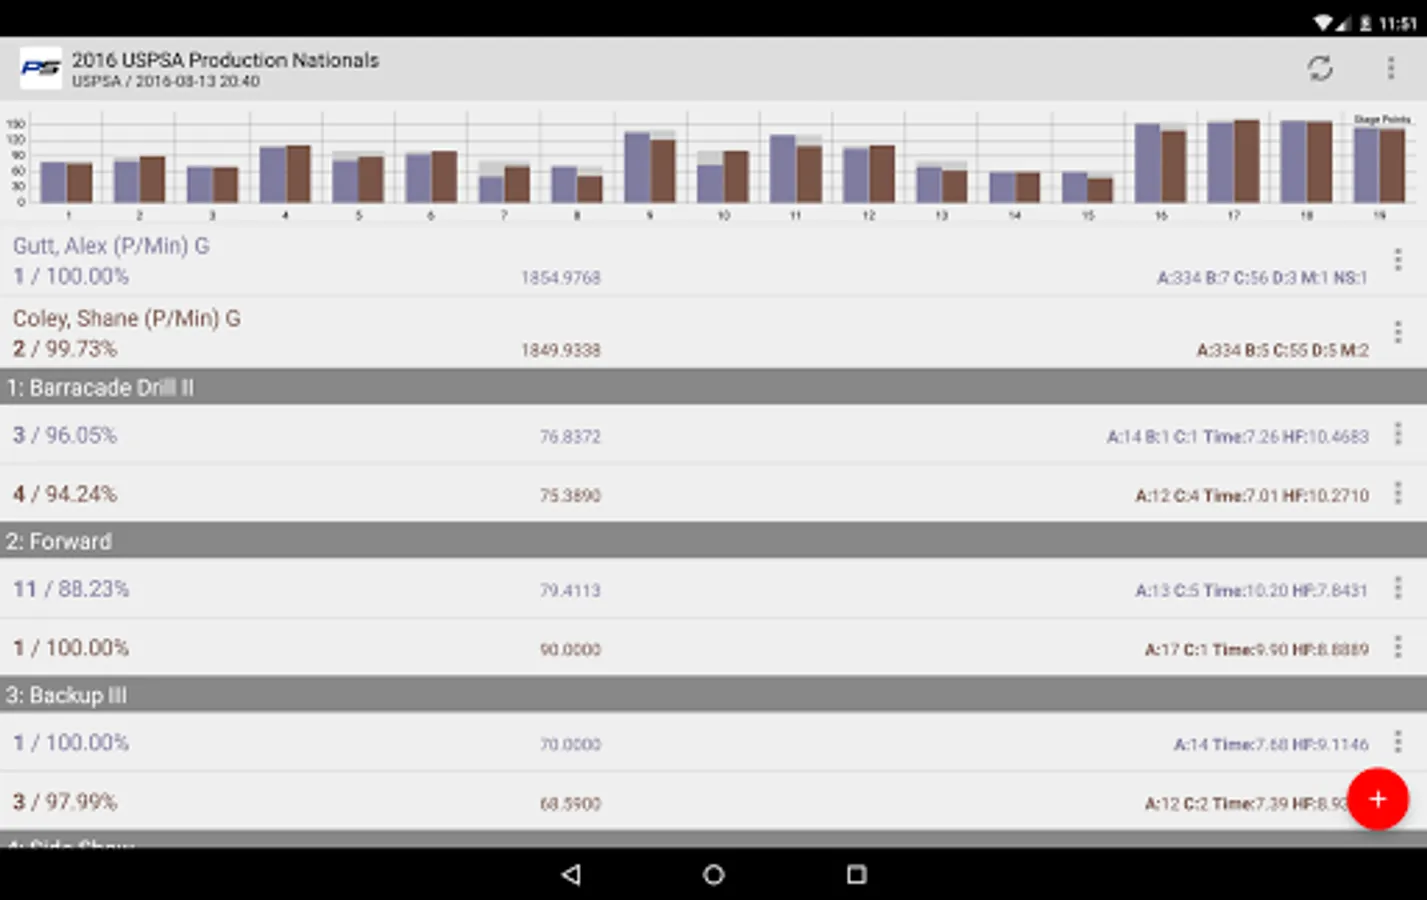The image size is (1427, 900).
Task: Select the 3 / 97.99% stage placement
Action: (65, 802)
